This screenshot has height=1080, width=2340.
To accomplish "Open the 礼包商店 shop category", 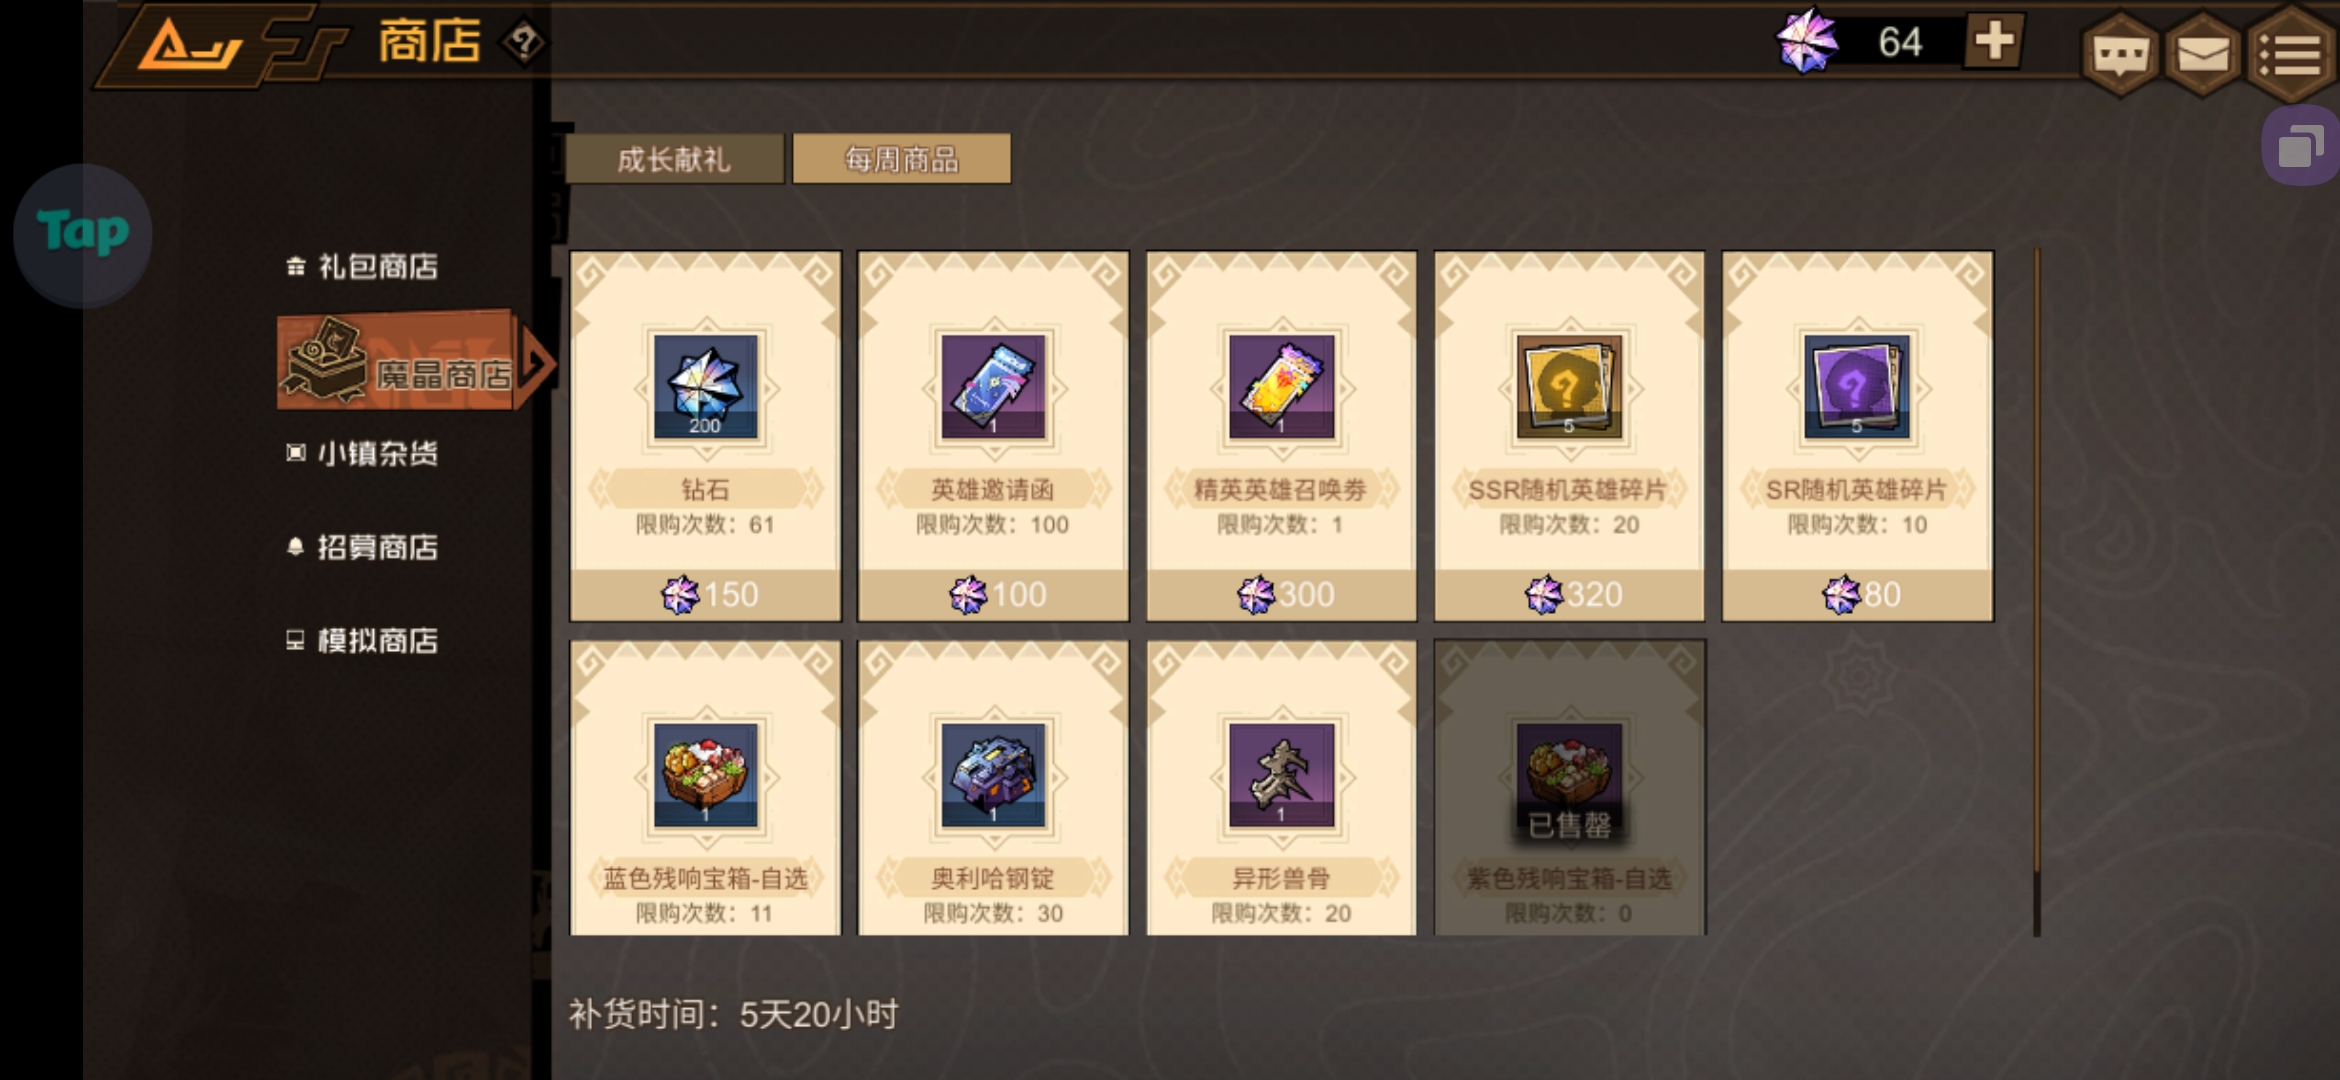I will [363, 266].
